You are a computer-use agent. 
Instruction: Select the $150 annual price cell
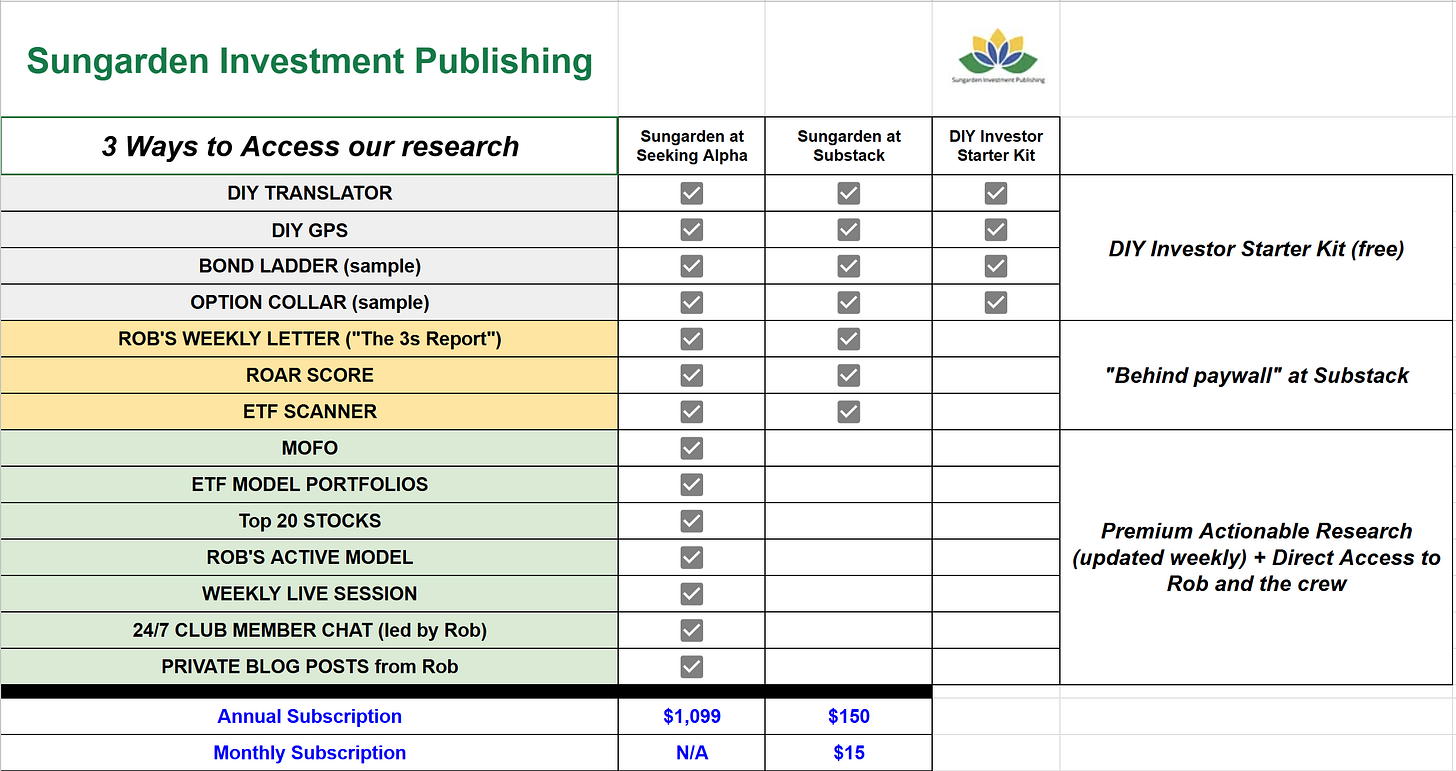coord(849,716)
